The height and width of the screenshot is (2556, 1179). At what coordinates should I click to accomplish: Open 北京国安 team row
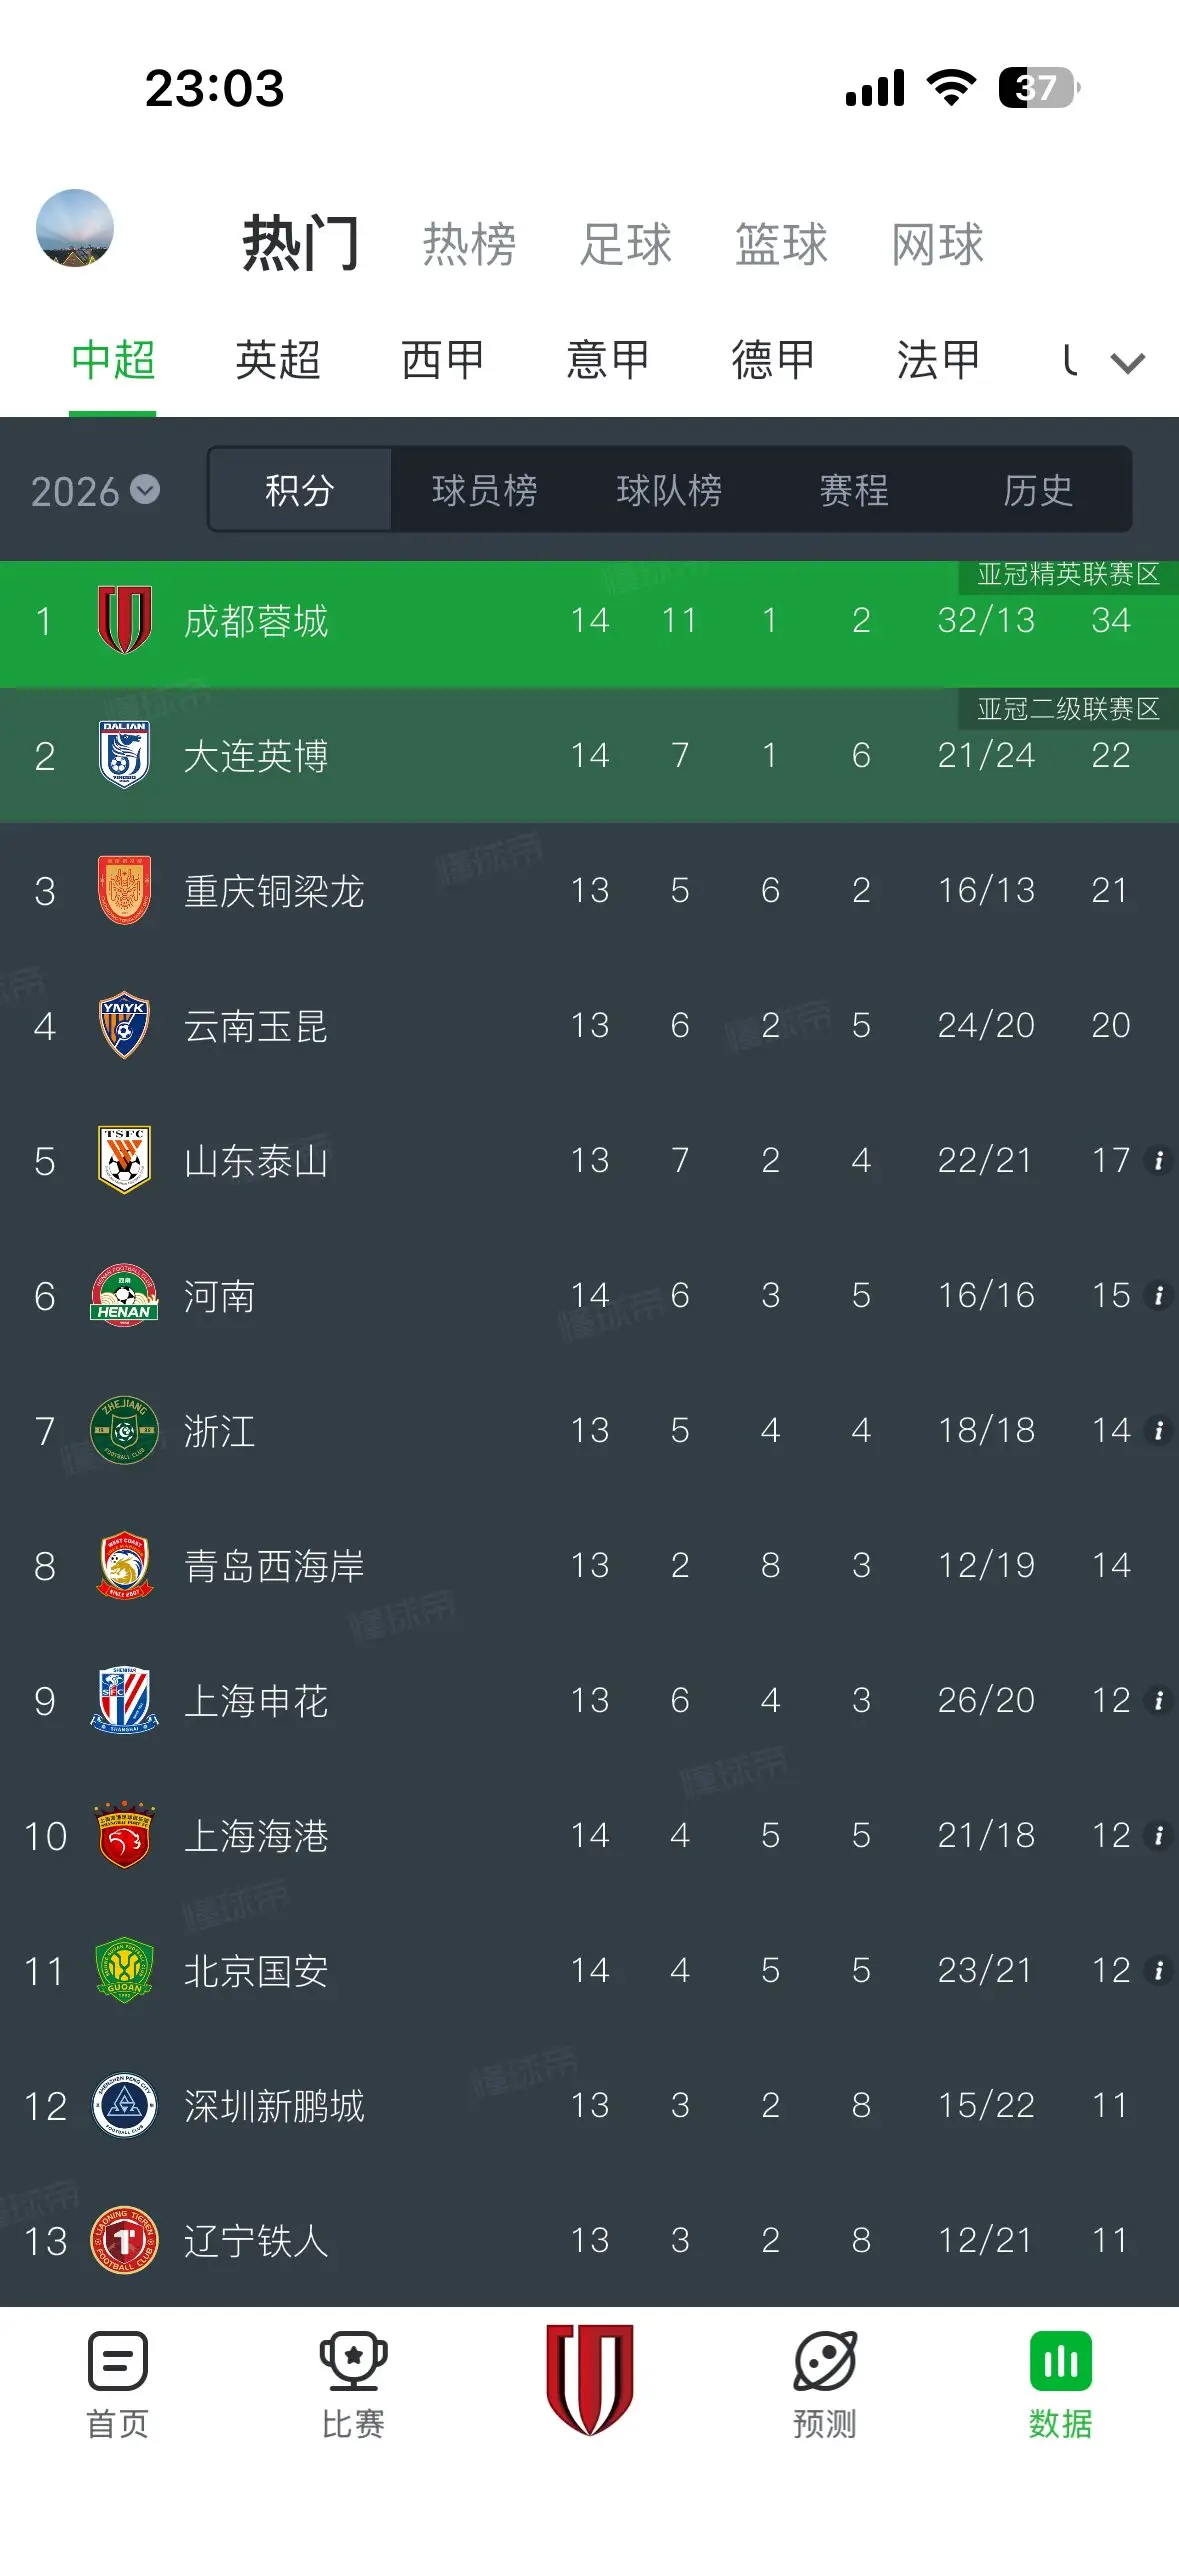pos(589,1970)
